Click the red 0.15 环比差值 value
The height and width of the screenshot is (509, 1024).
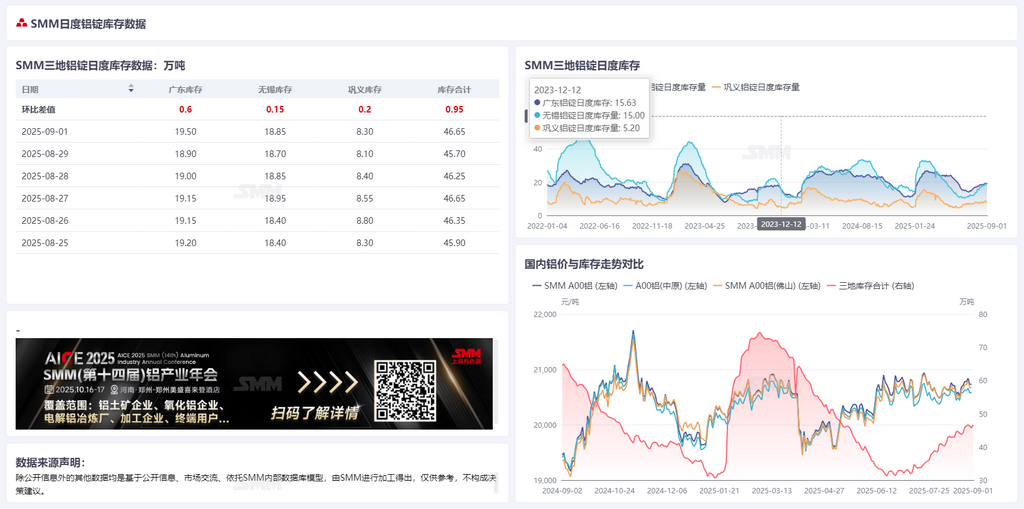pyautogui.click(x=274, y=109)
